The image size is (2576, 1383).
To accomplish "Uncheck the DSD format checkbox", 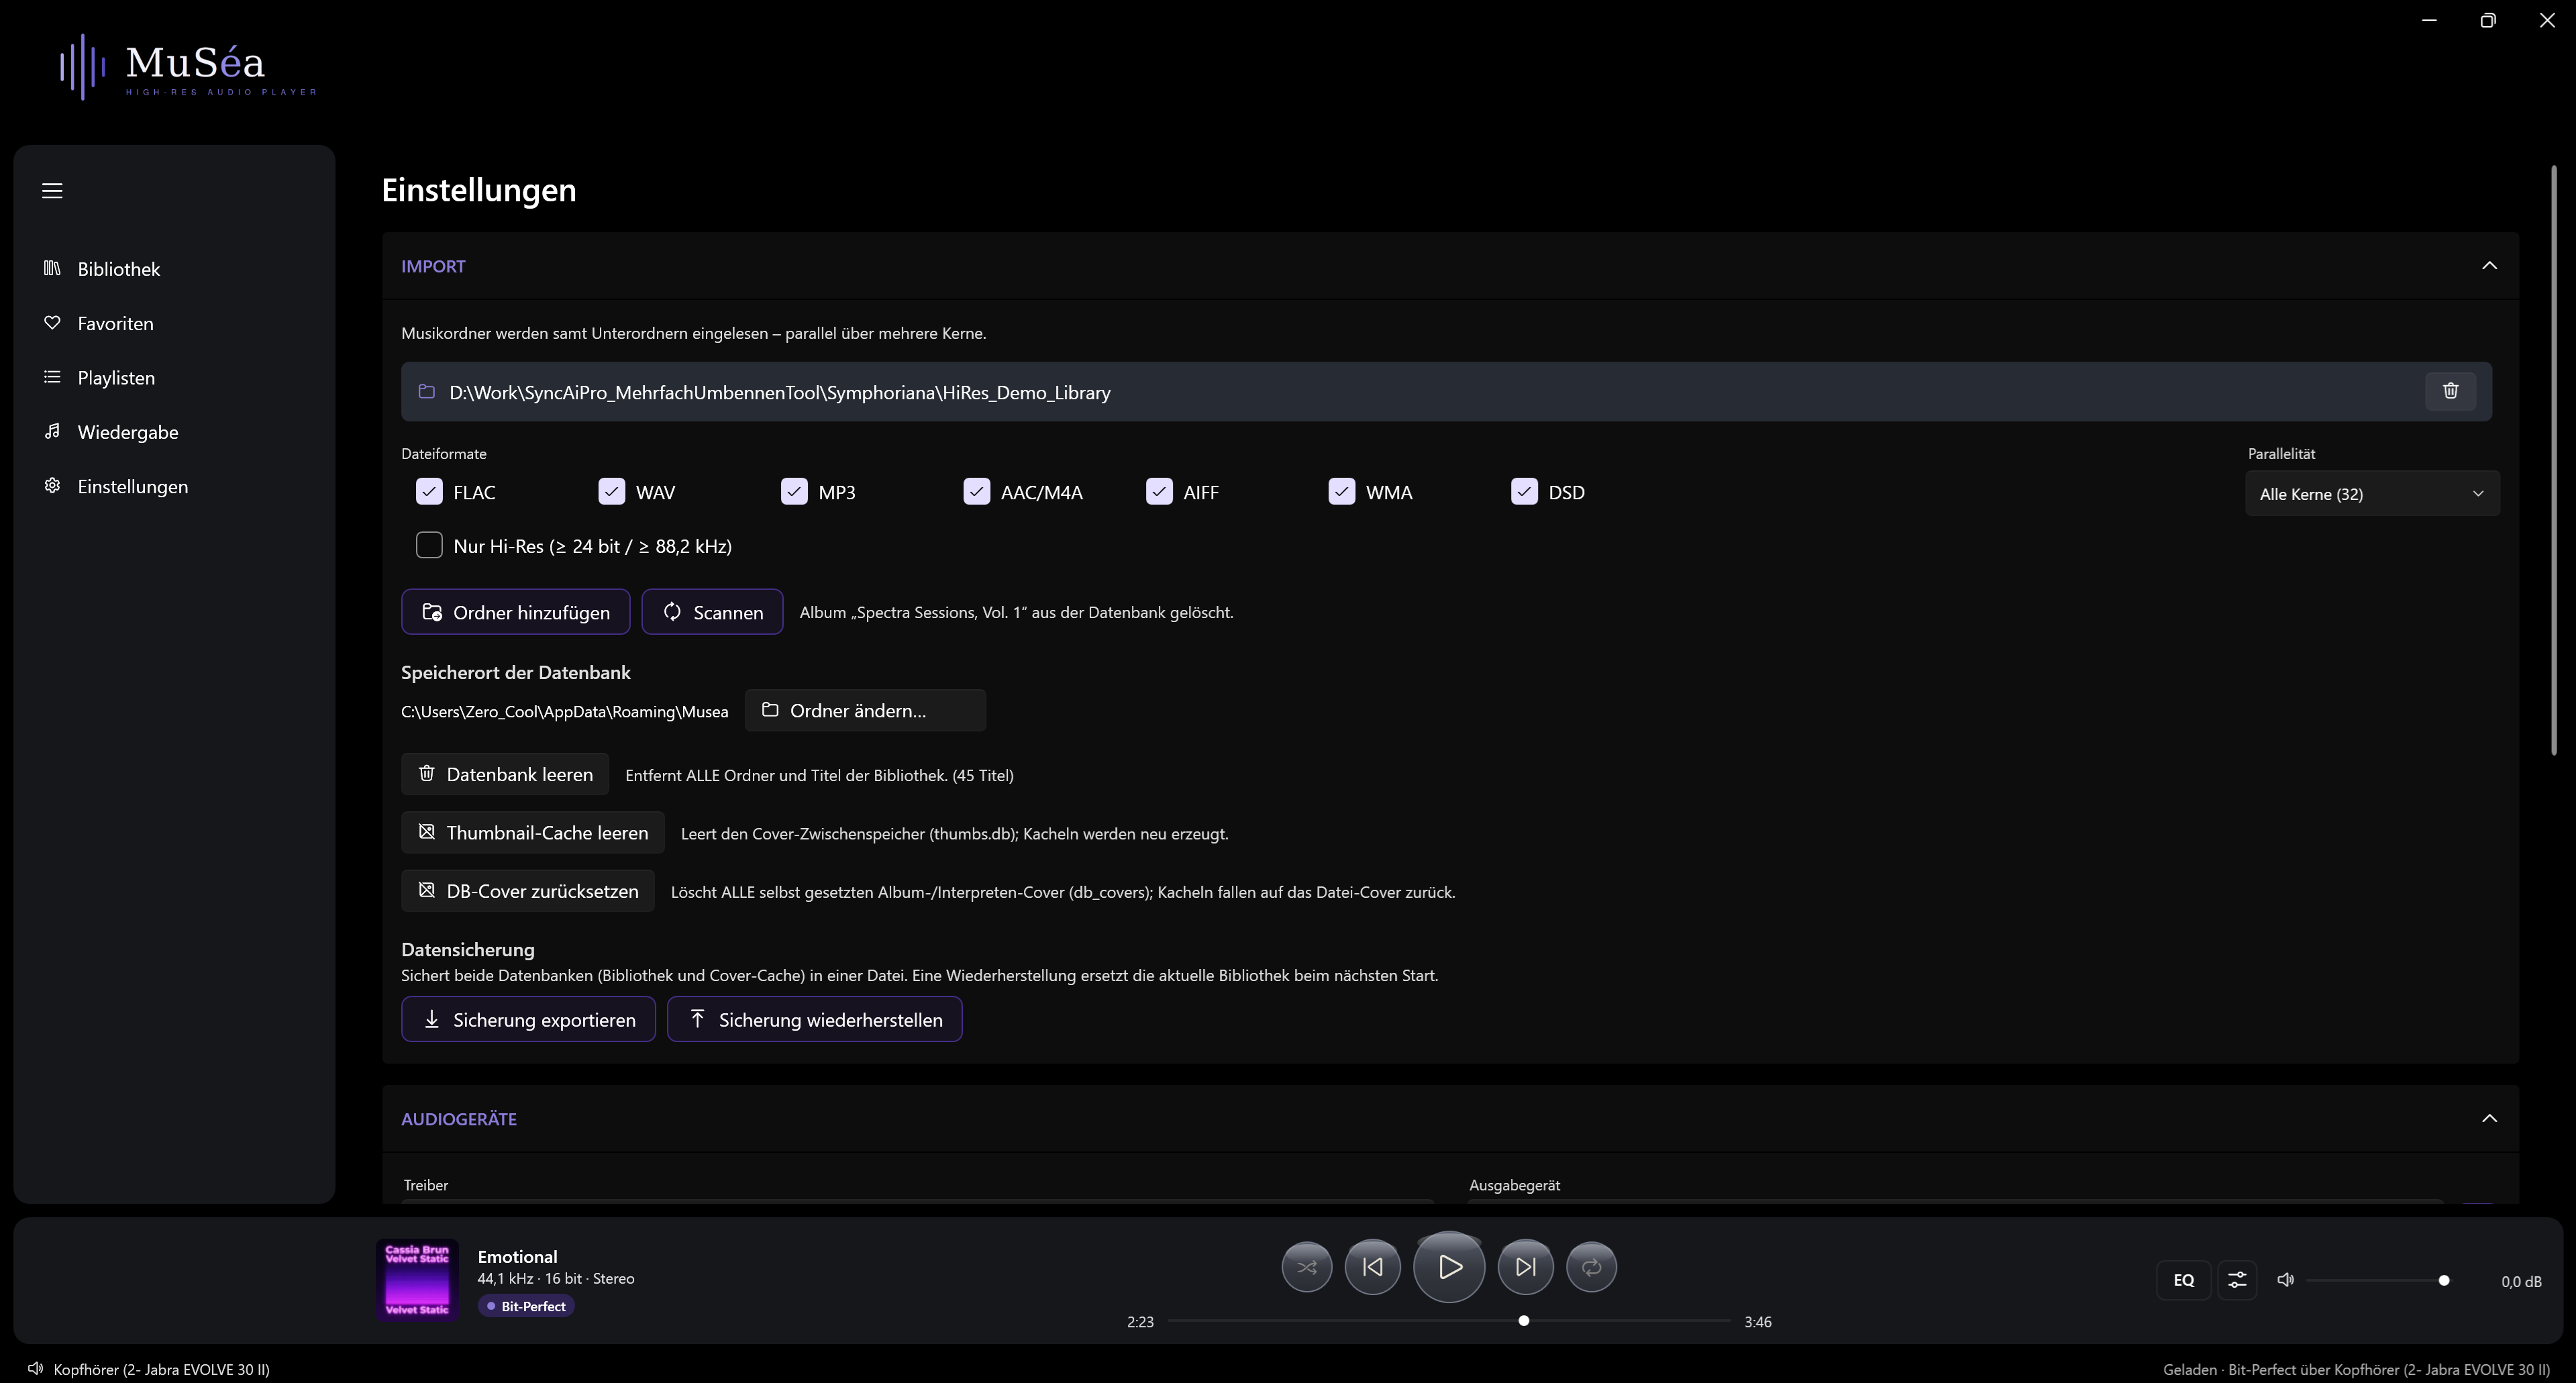I will [1524, 491].
